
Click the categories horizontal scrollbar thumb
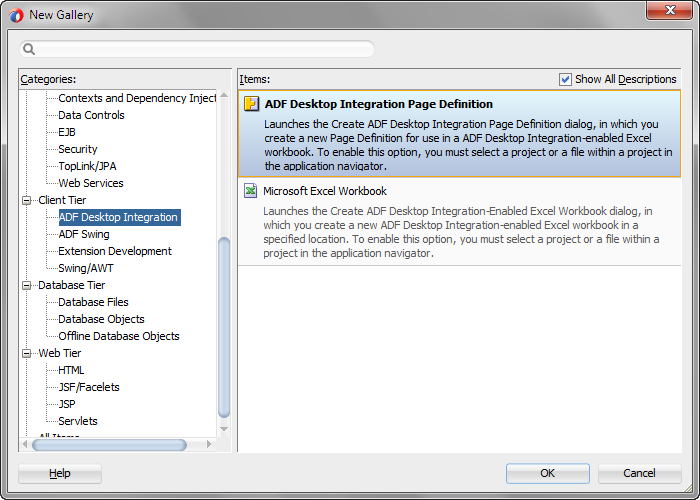[109, 445]
